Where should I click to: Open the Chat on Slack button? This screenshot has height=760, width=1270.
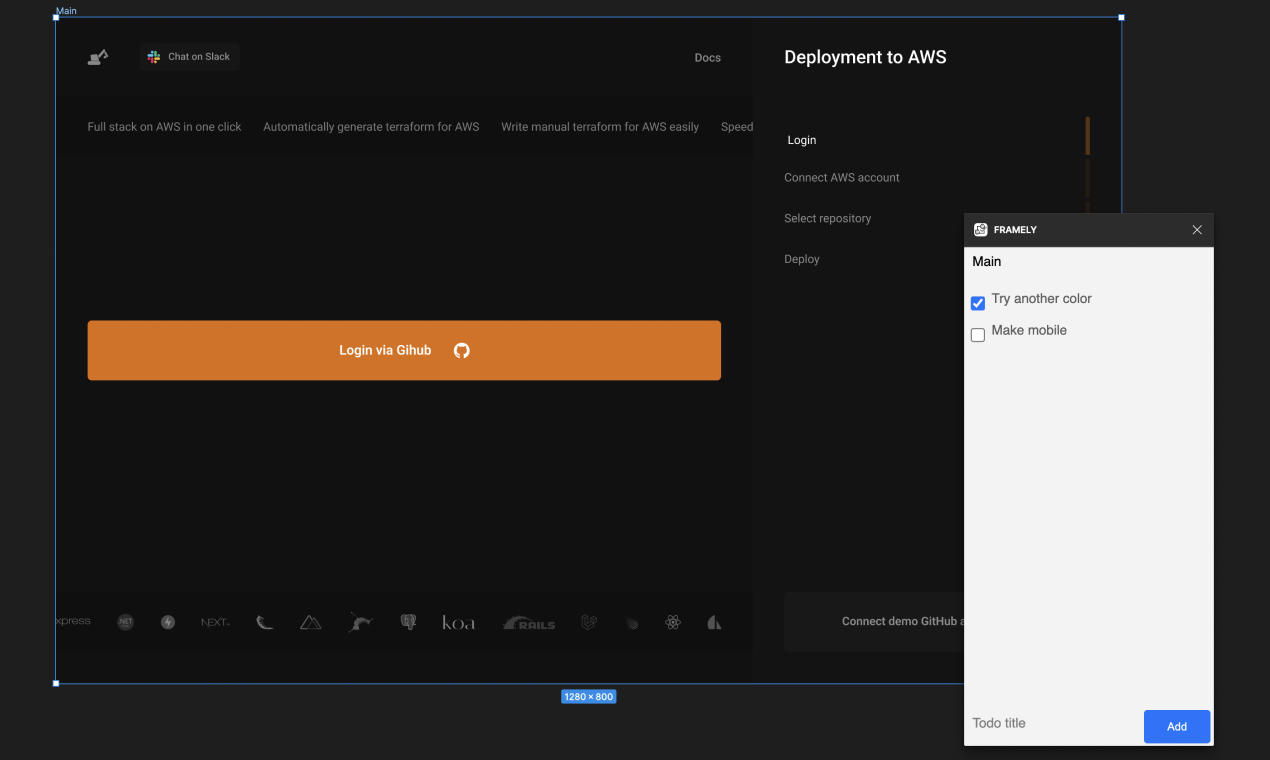[x=190, y=57]
